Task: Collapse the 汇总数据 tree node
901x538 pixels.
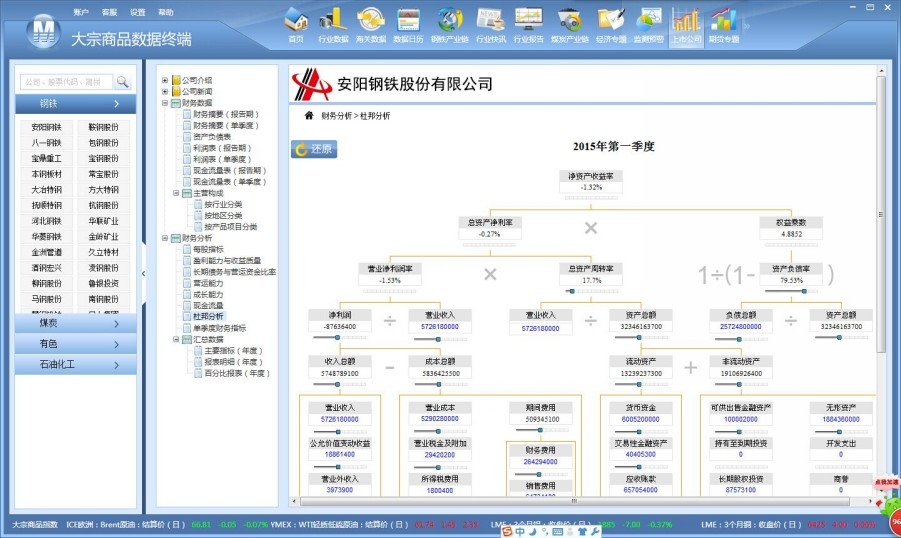Action: [x=176, y=340]
